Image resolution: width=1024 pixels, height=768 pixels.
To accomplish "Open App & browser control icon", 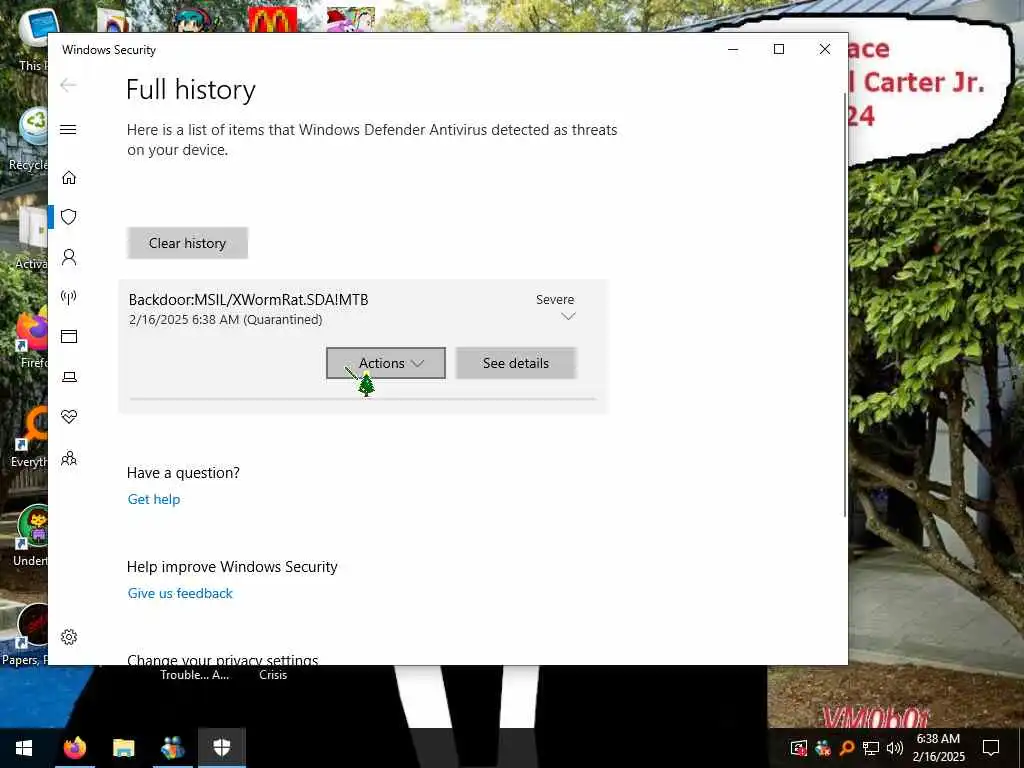I will tap(69, 336).
